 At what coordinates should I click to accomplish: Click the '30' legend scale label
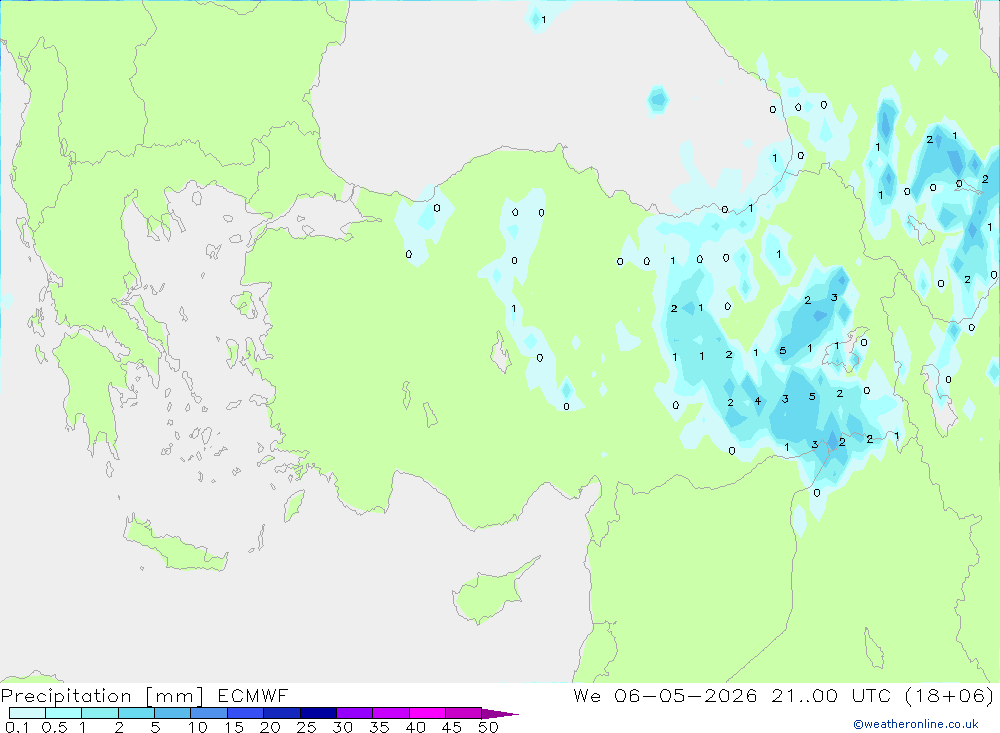click(x=343, y=727)
